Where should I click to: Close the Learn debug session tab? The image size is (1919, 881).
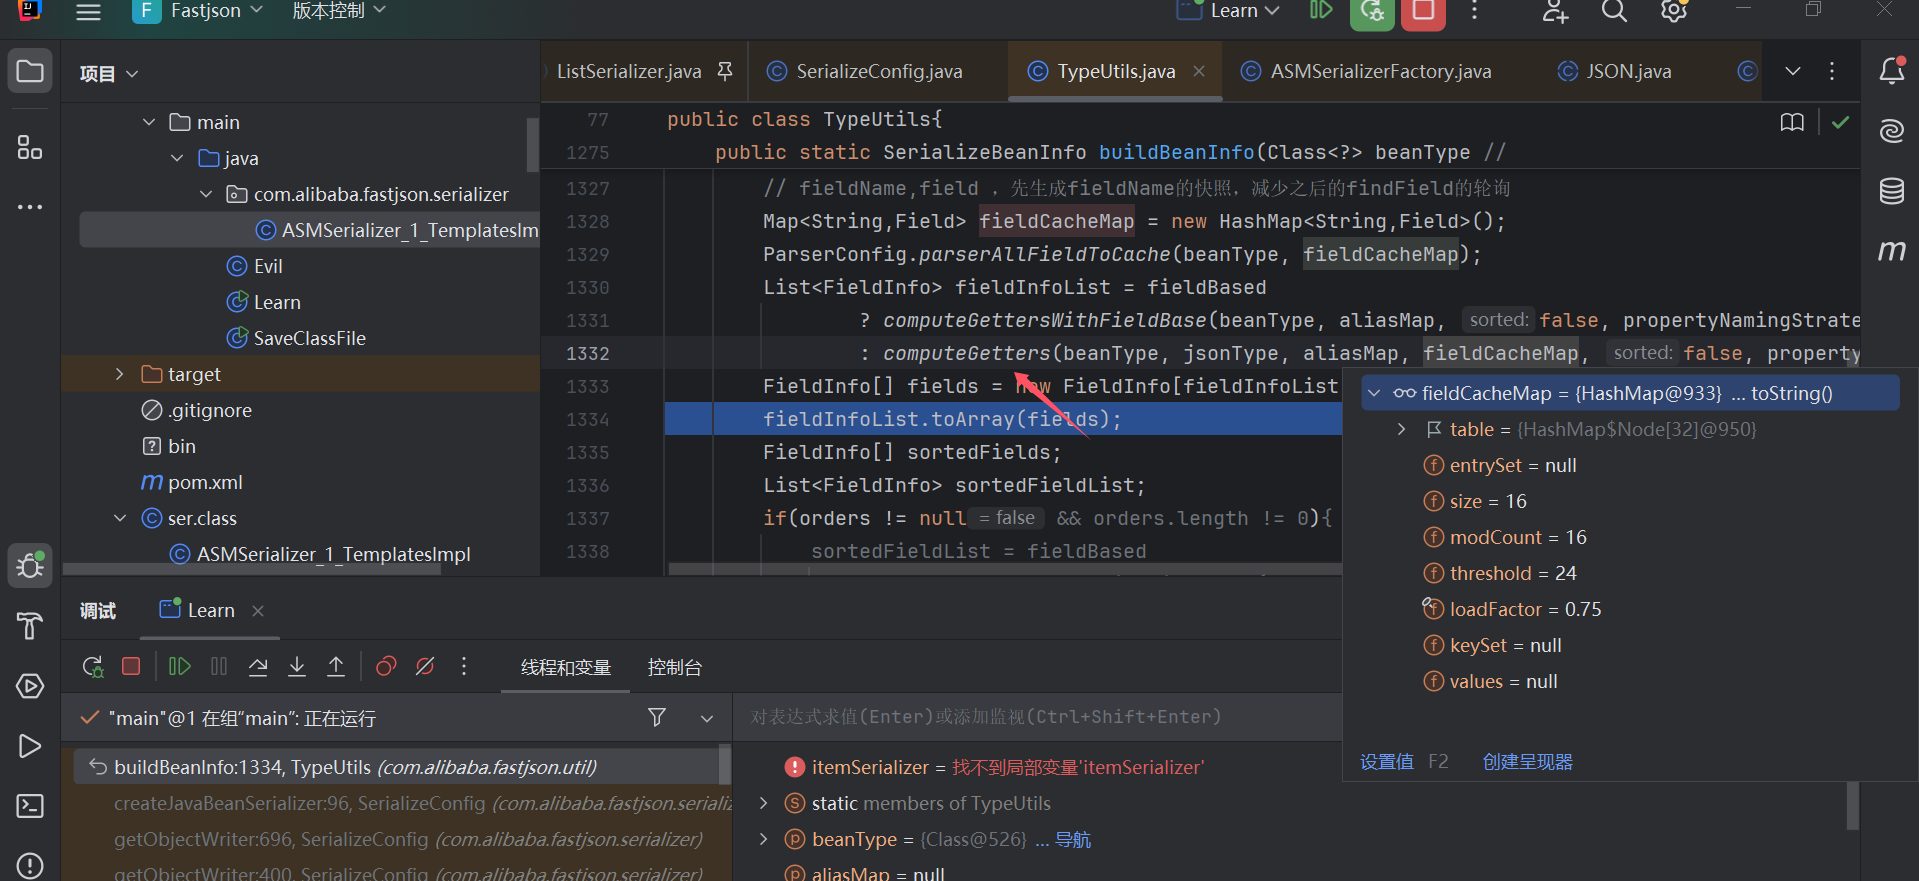click(x=258, y=611)
